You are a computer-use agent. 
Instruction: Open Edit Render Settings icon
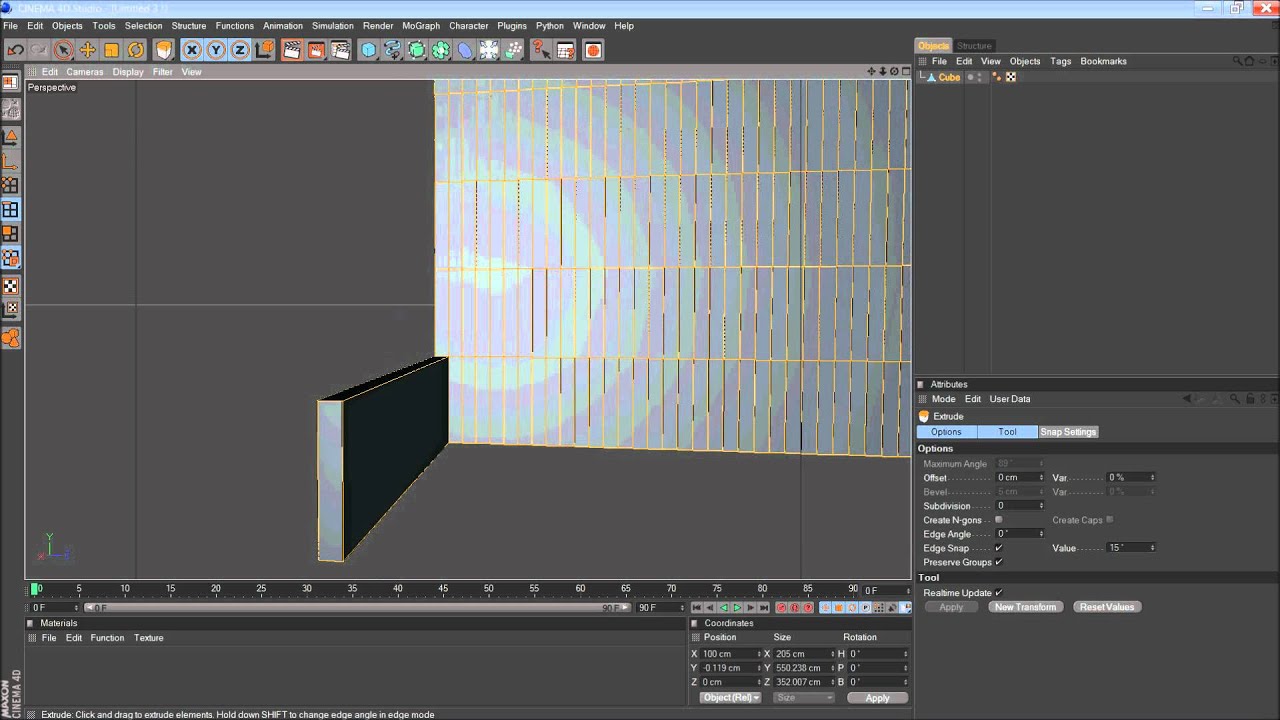tap(340, 50)
